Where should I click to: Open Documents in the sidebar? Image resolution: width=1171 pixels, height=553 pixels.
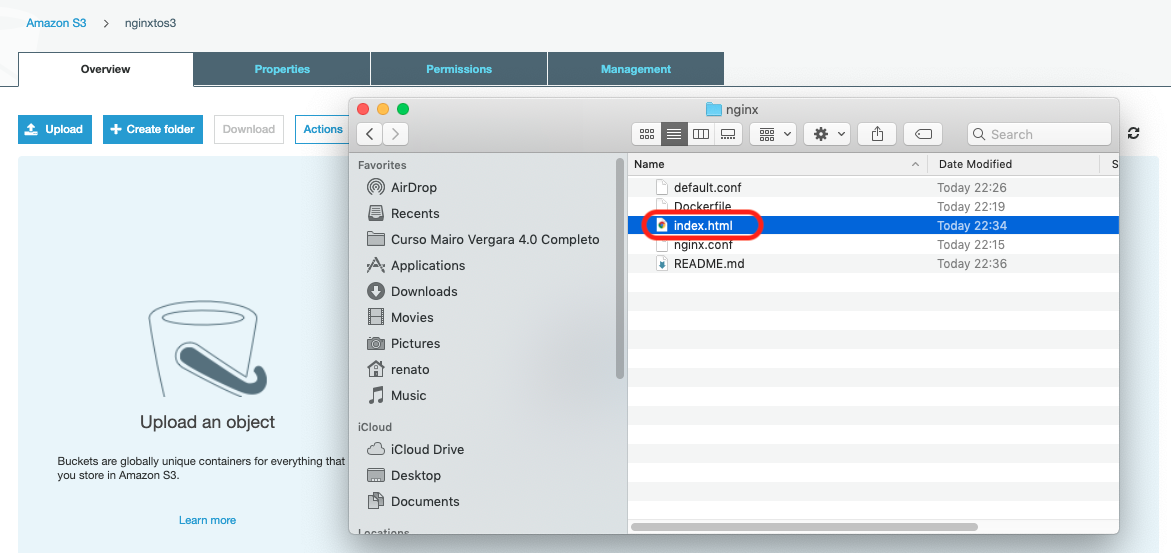click(x=413, y=501)
